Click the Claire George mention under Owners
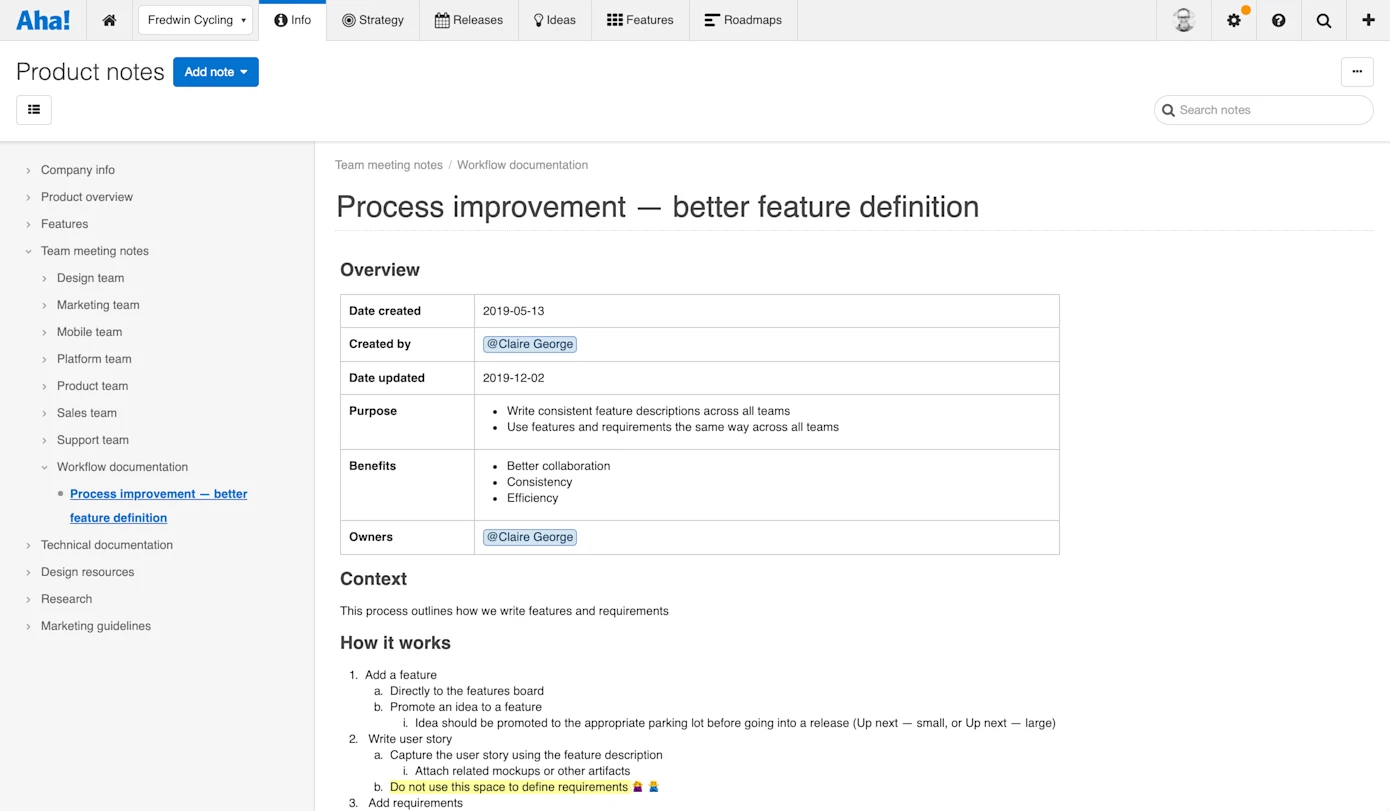This screenshot has height=811, width=1390. (x=529, y=537)
